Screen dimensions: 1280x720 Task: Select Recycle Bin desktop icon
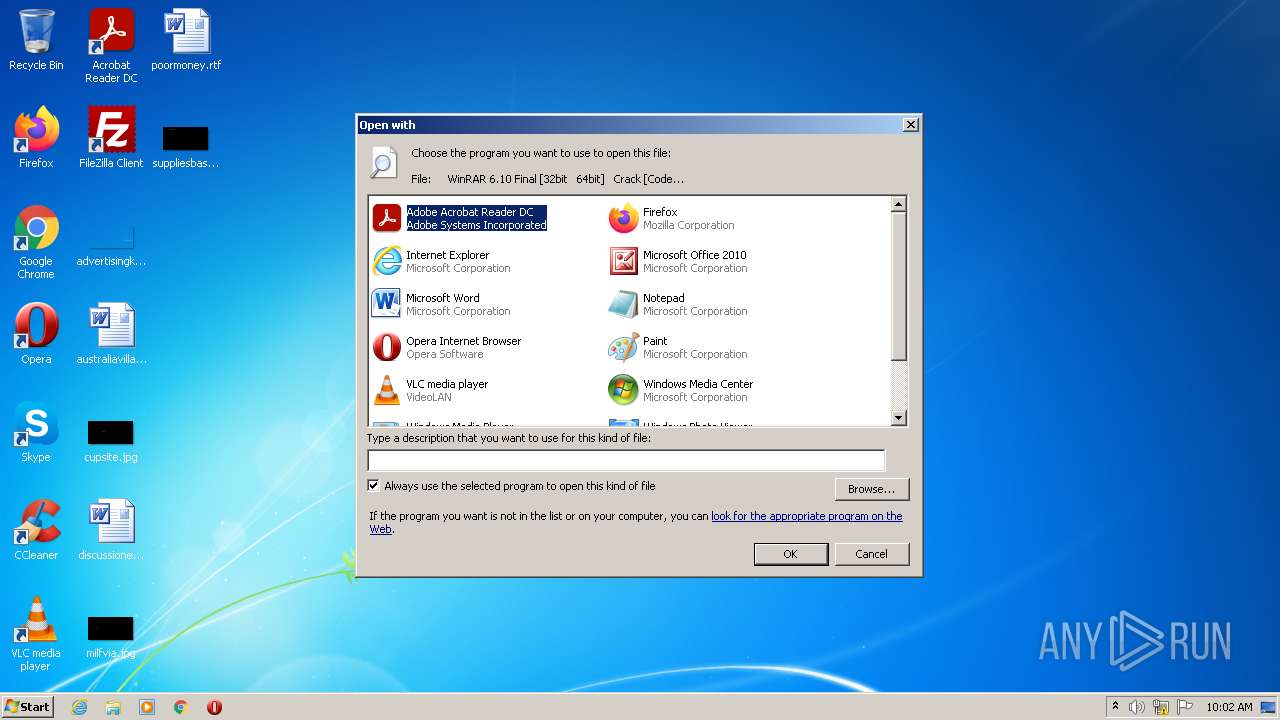(36, 41)
